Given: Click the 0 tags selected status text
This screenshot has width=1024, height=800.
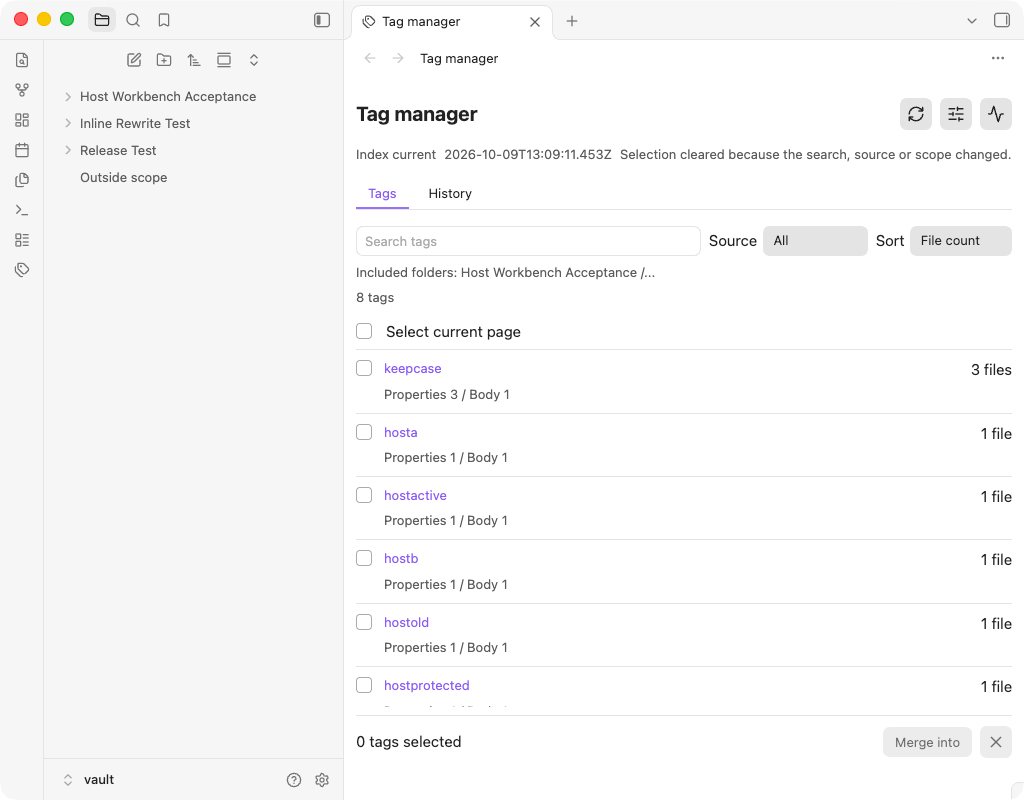Looking at the screenshot, I should click(x=409, y=742).
